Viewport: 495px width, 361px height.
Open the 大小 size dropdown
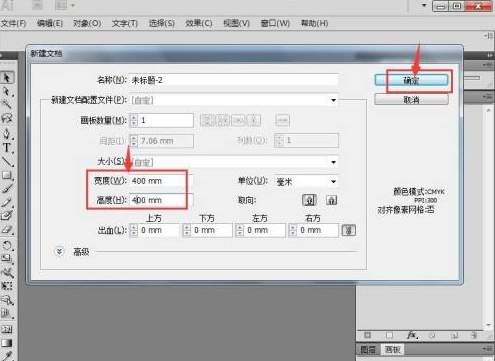(x=333, y=162)
